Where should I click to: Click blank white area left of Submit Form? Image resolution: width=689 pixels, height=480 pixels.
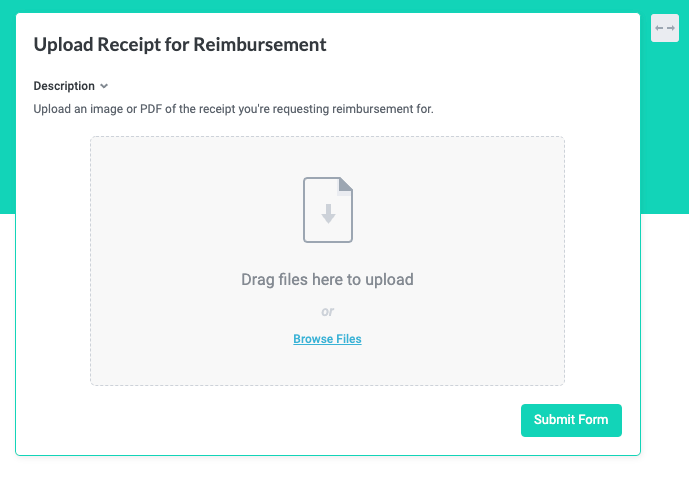coord(300,420)
